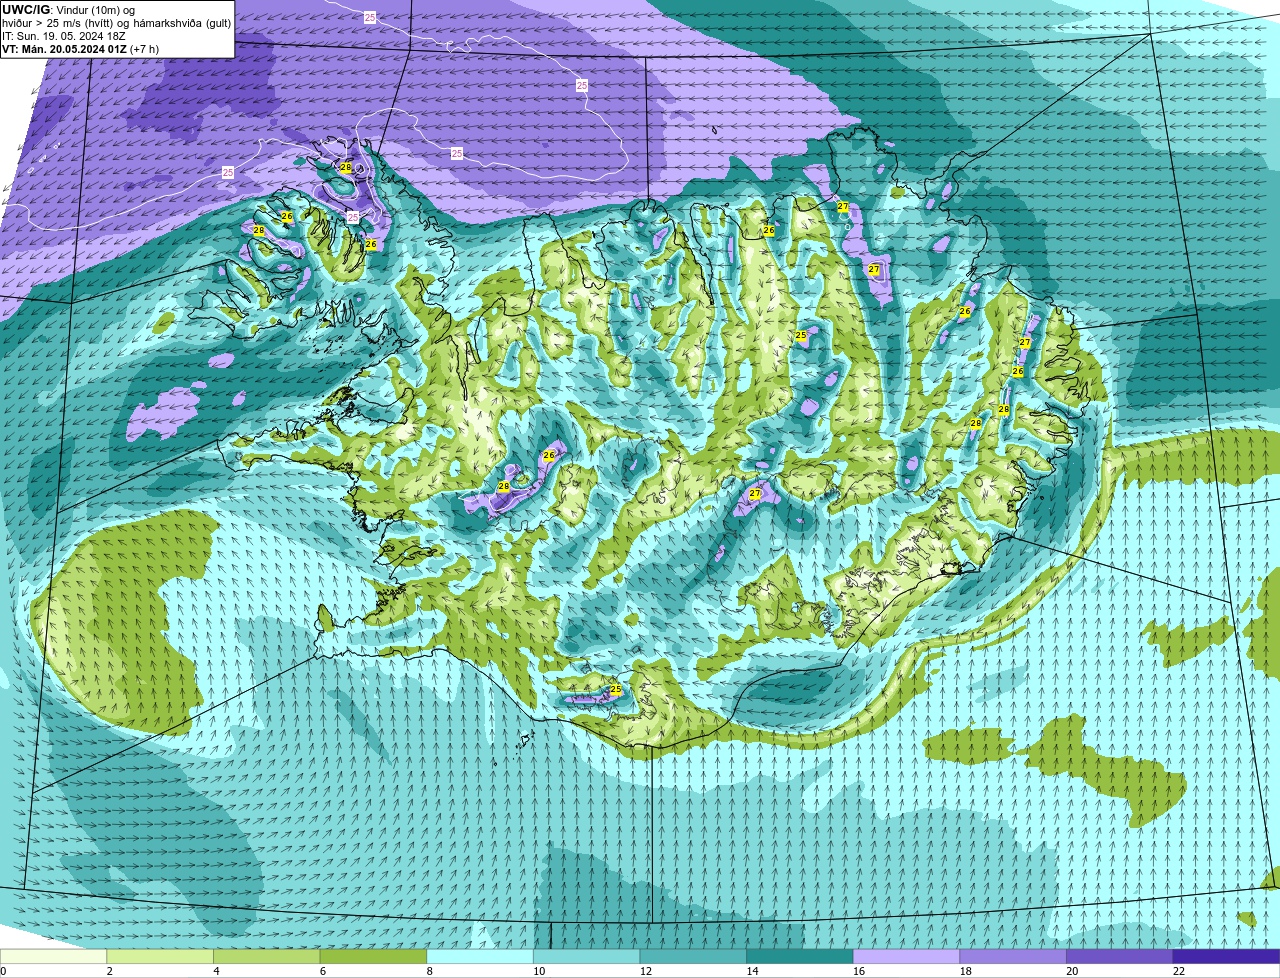Image resolution: width=1280 pixels, height=978 pixels.
Task: Click the 20–22 m/s violet legend swatch
Action: pos(1120,957)
